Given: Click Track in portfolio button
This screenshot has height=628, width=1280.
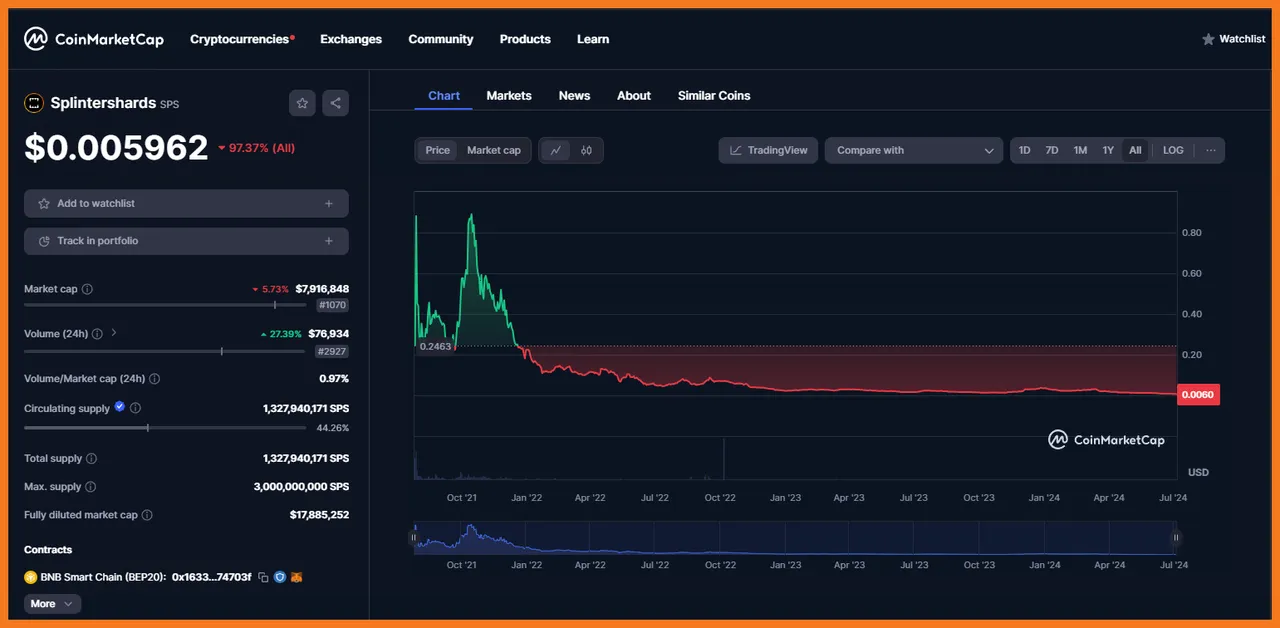Looking at the screenshot, I should coord(186,241).
